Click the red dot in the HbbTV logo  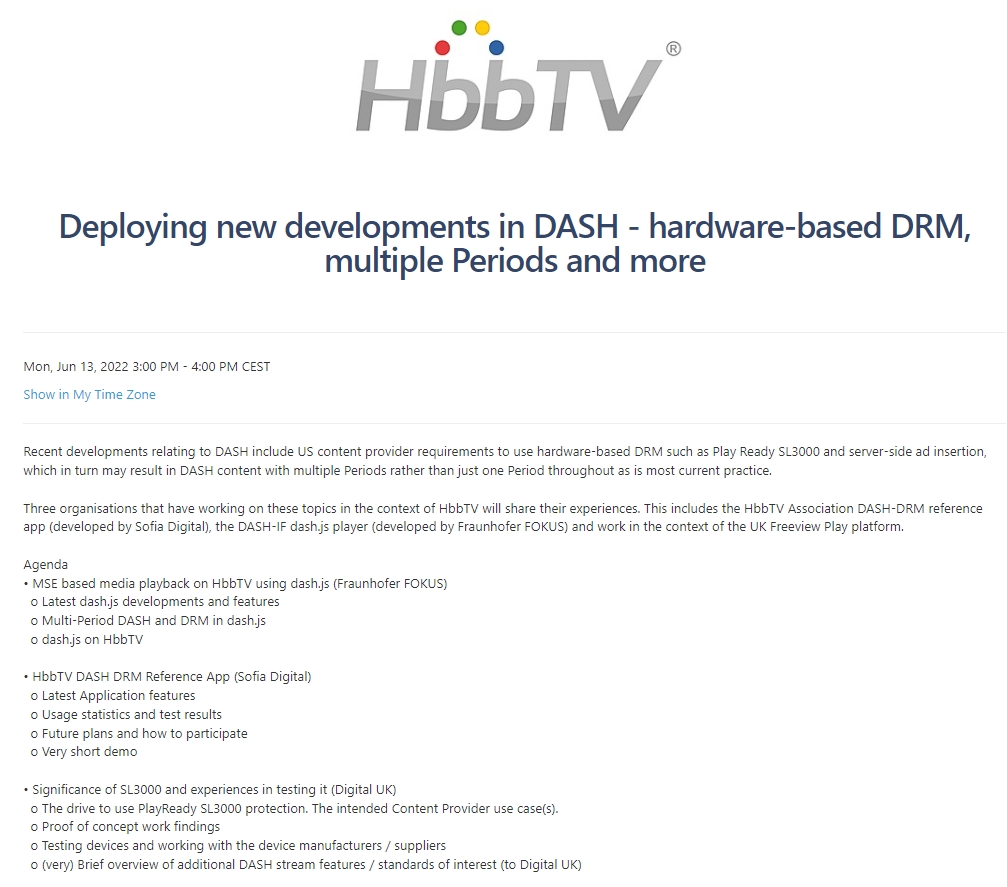pos(441,46)
